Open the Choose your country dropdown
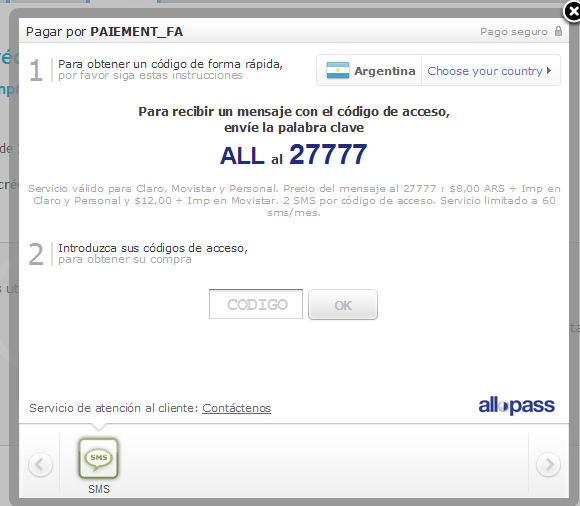 [x=489, y=71]
